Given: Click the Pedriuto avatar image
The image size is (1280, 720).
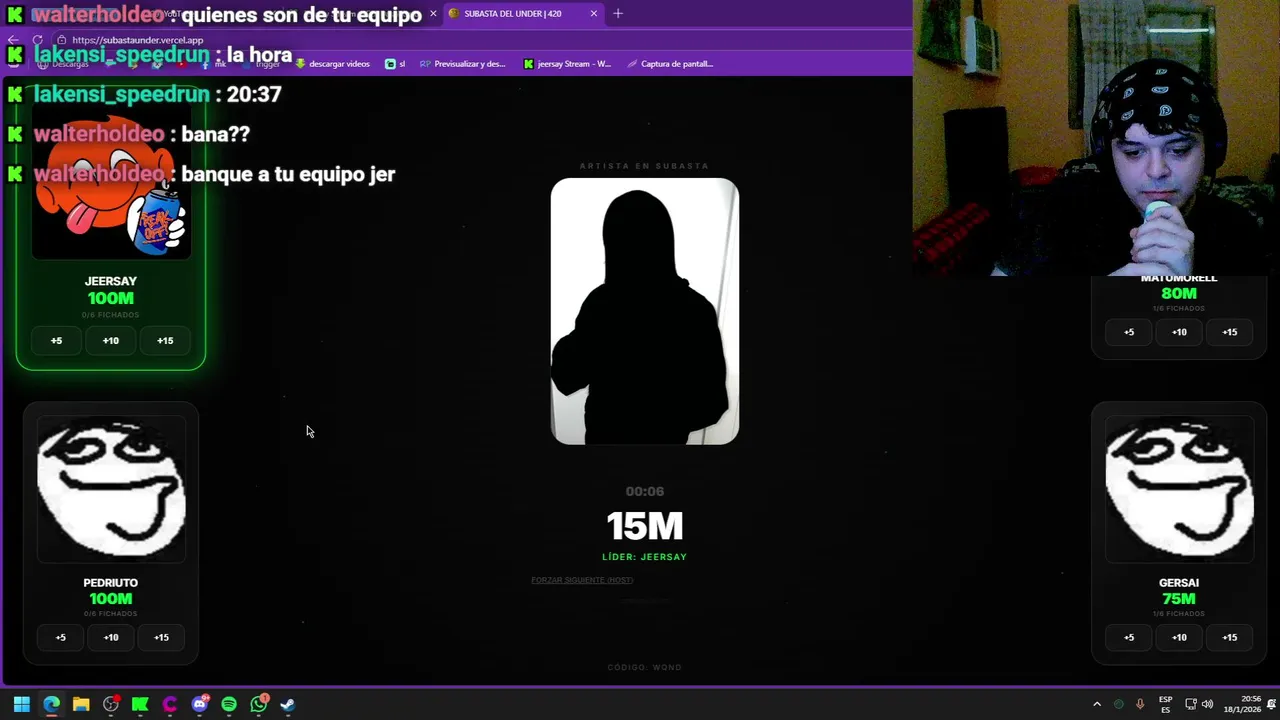Looking at the screenshot, I should point(111,489).
